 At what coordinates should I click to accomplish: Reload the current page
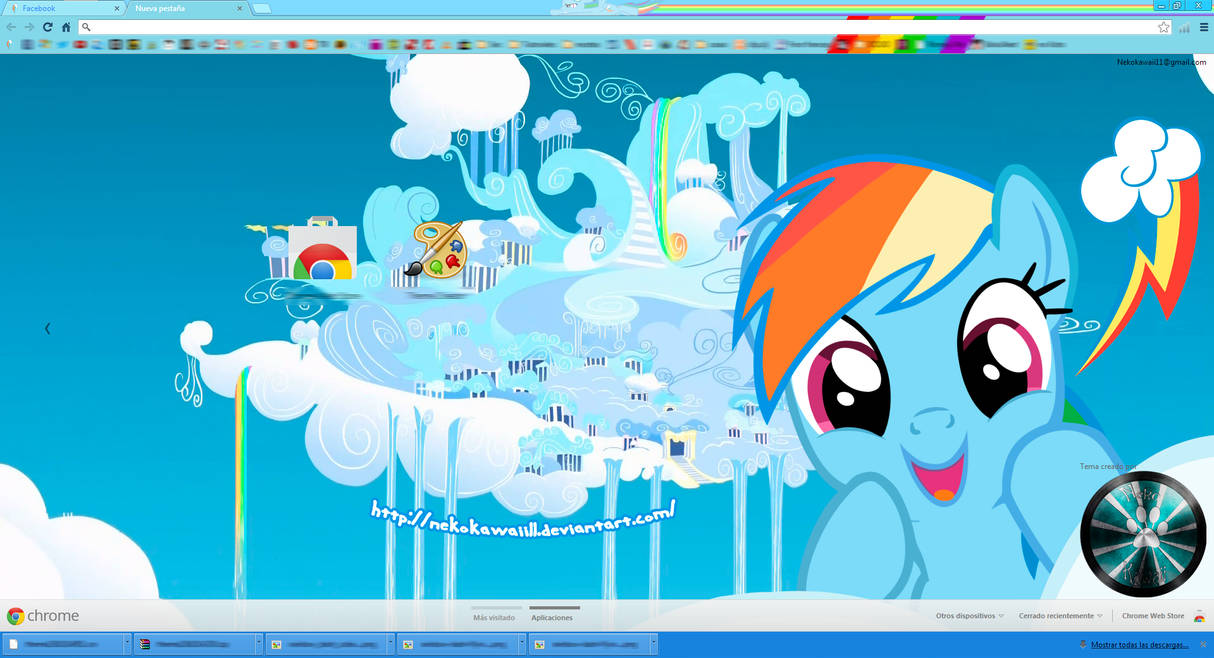click(x=47, y=27)
